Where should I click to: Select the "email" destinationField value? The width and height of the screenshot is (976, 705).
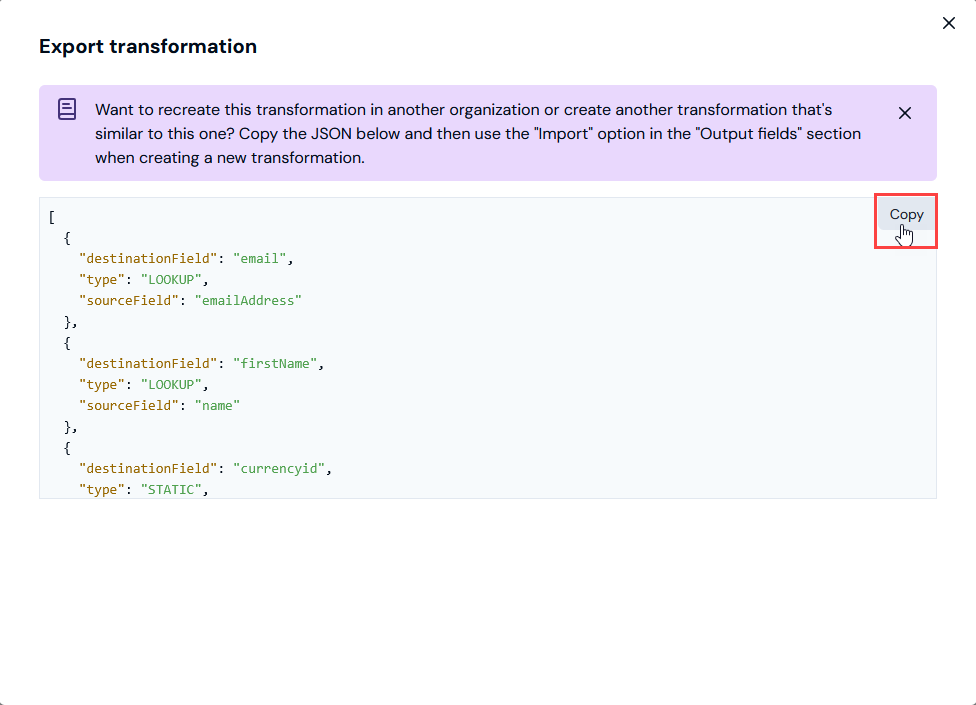click(x=260, y=258)
